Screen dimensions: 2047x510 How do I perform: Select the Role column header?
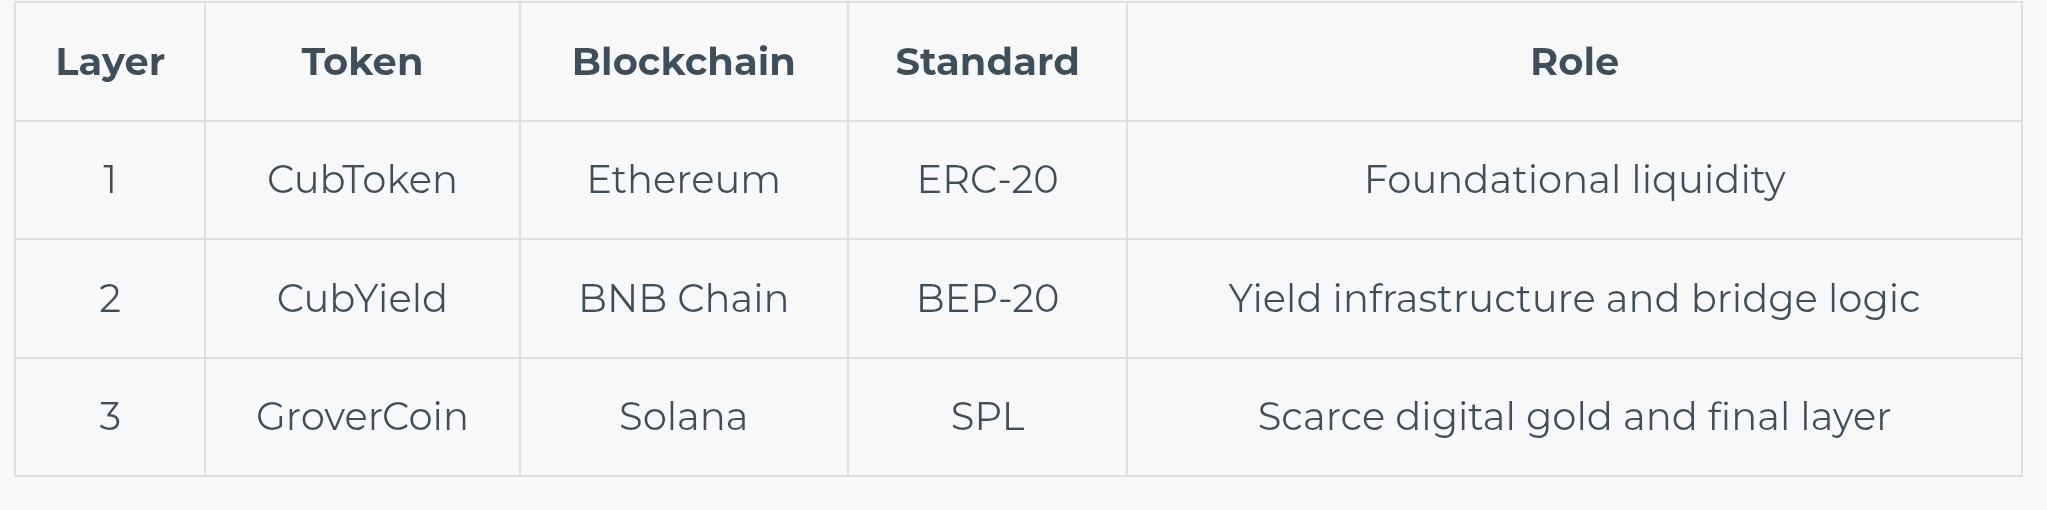[1574, 62]
